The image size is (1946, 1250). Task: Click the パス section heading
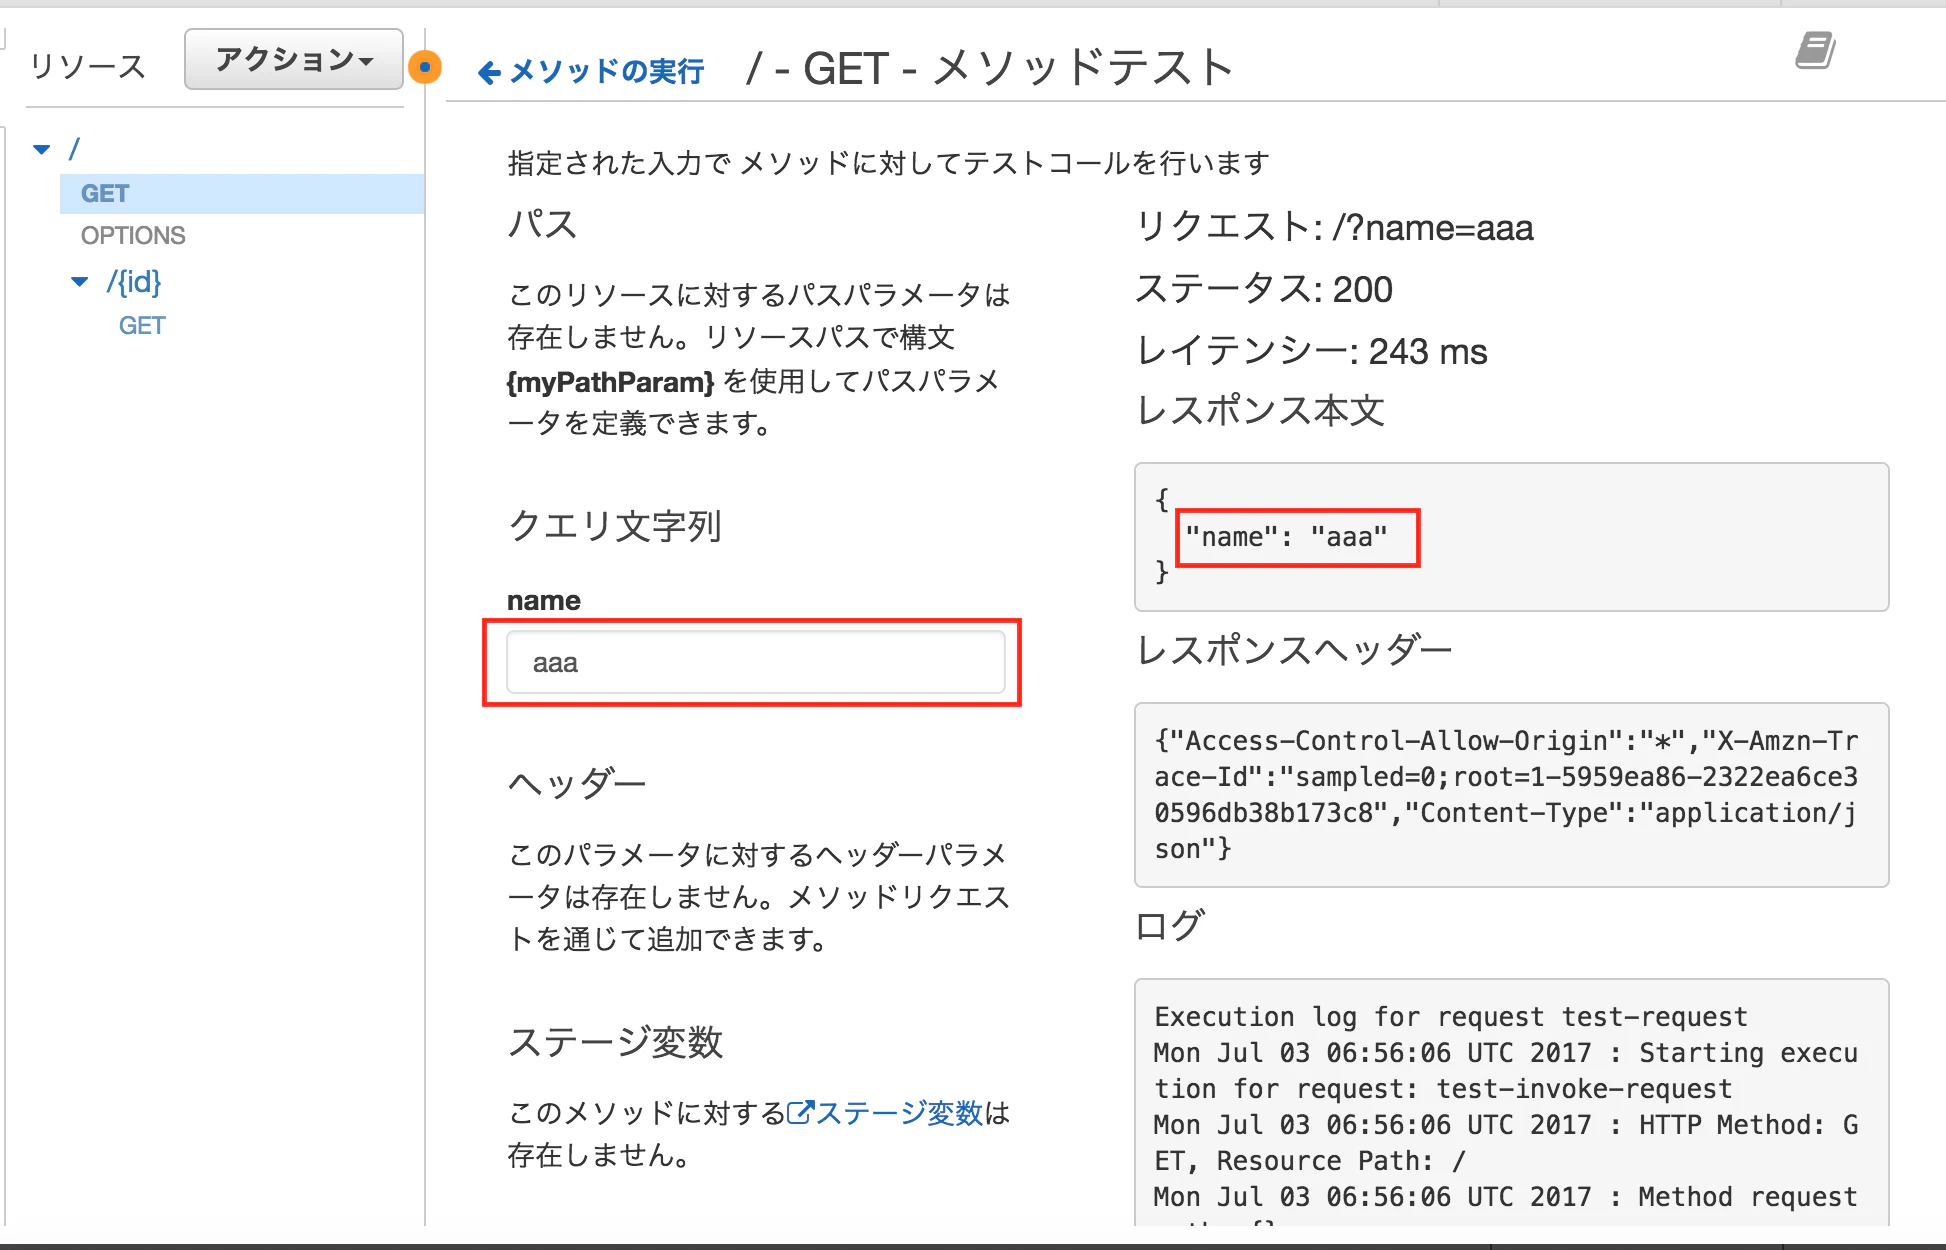[x=542, y=223]
